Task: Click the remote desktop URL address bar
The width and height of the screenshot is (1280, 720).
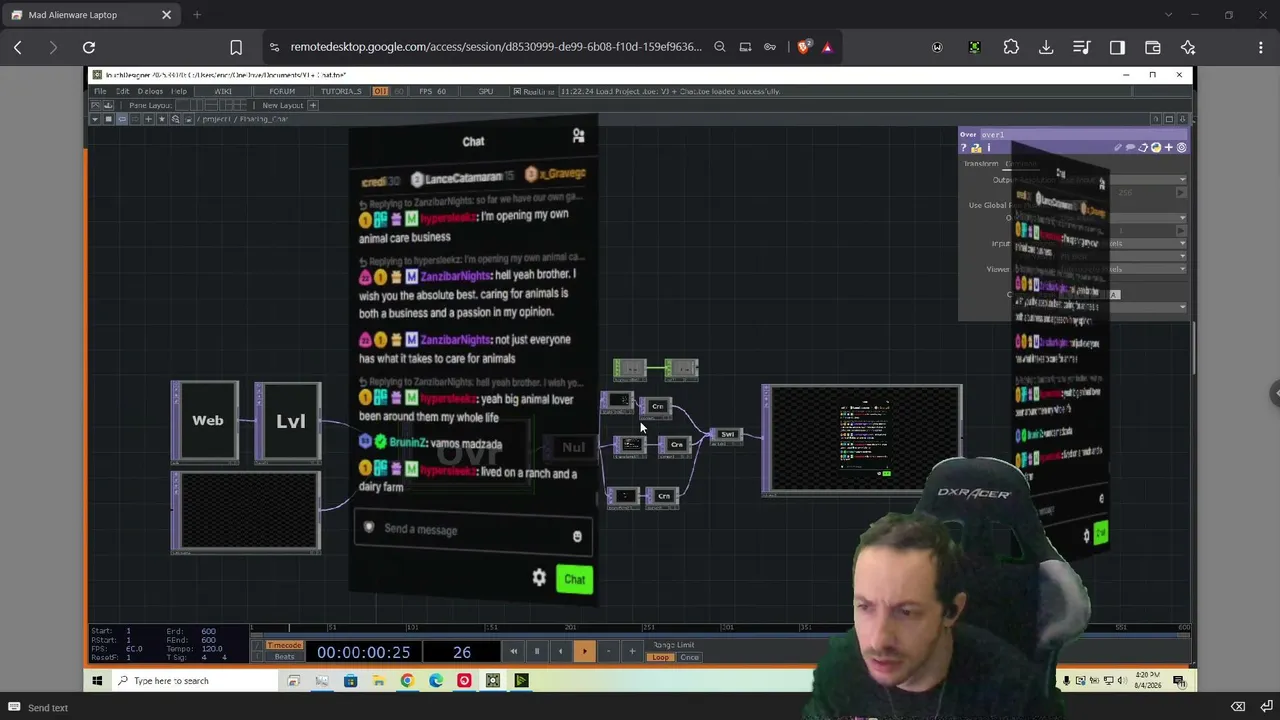Action: 496,47
